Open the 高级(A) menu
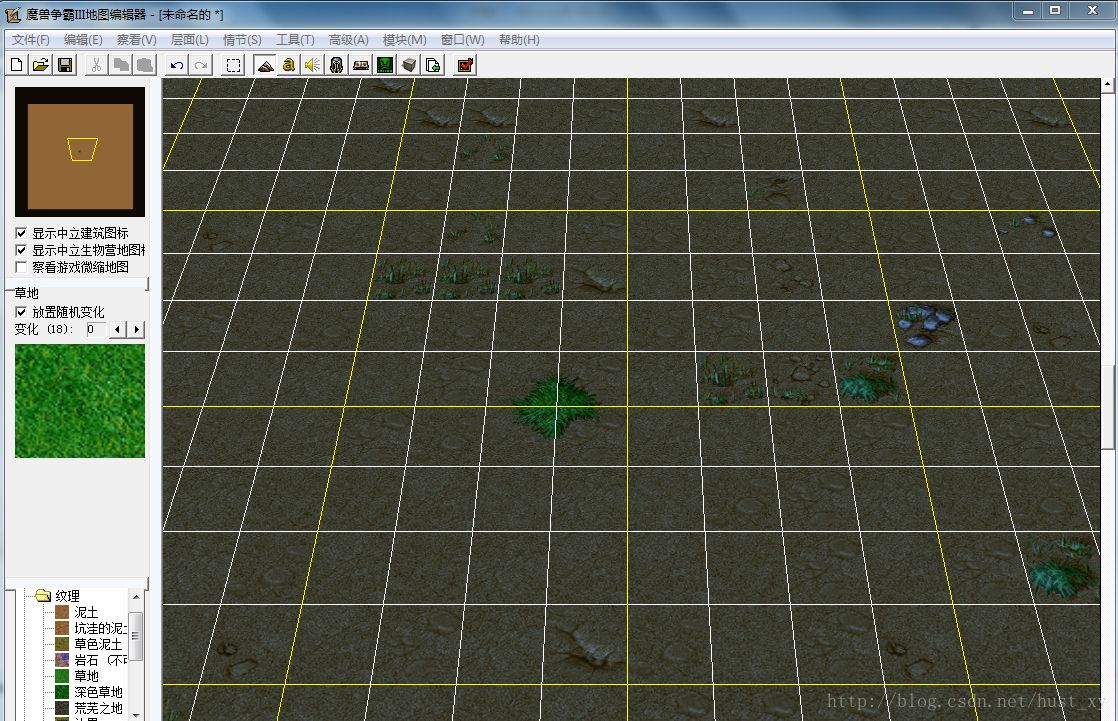The width and height of the screenshot is (1118, 721). [349, 40]
